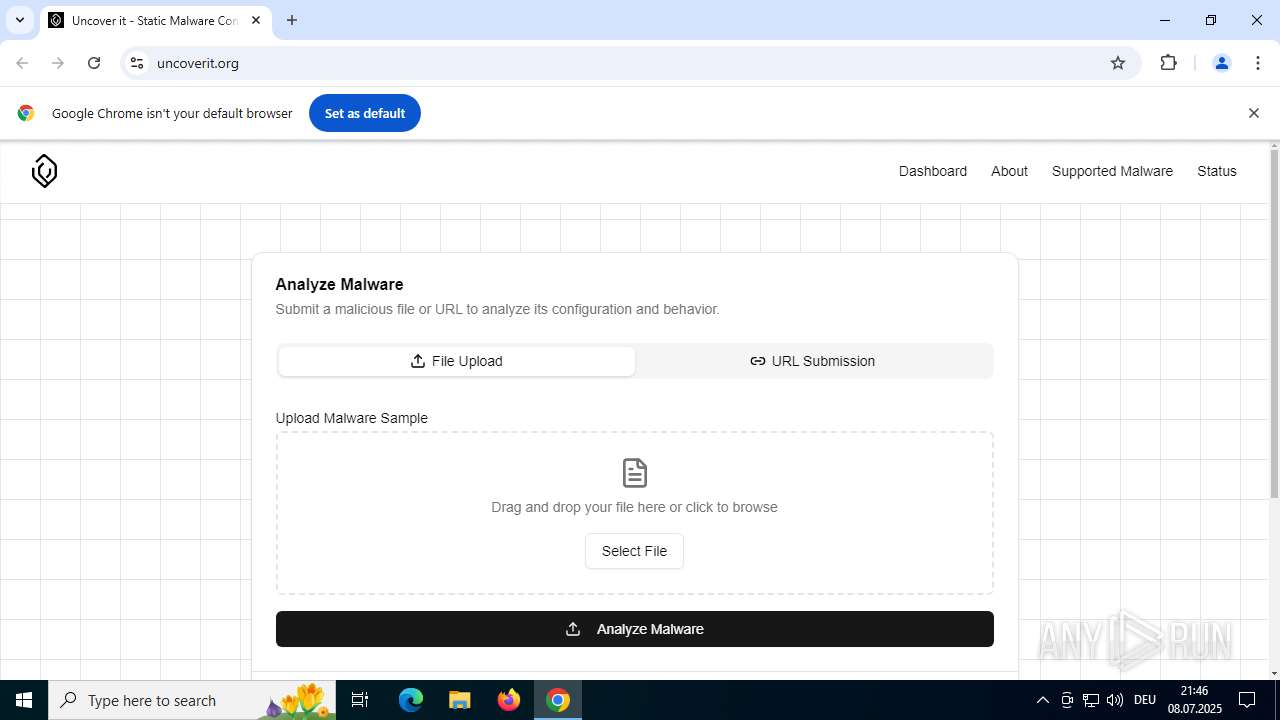The image size is (1280, 720).
Task: Show hidden system tray icons
Action: coord(1042,700)
